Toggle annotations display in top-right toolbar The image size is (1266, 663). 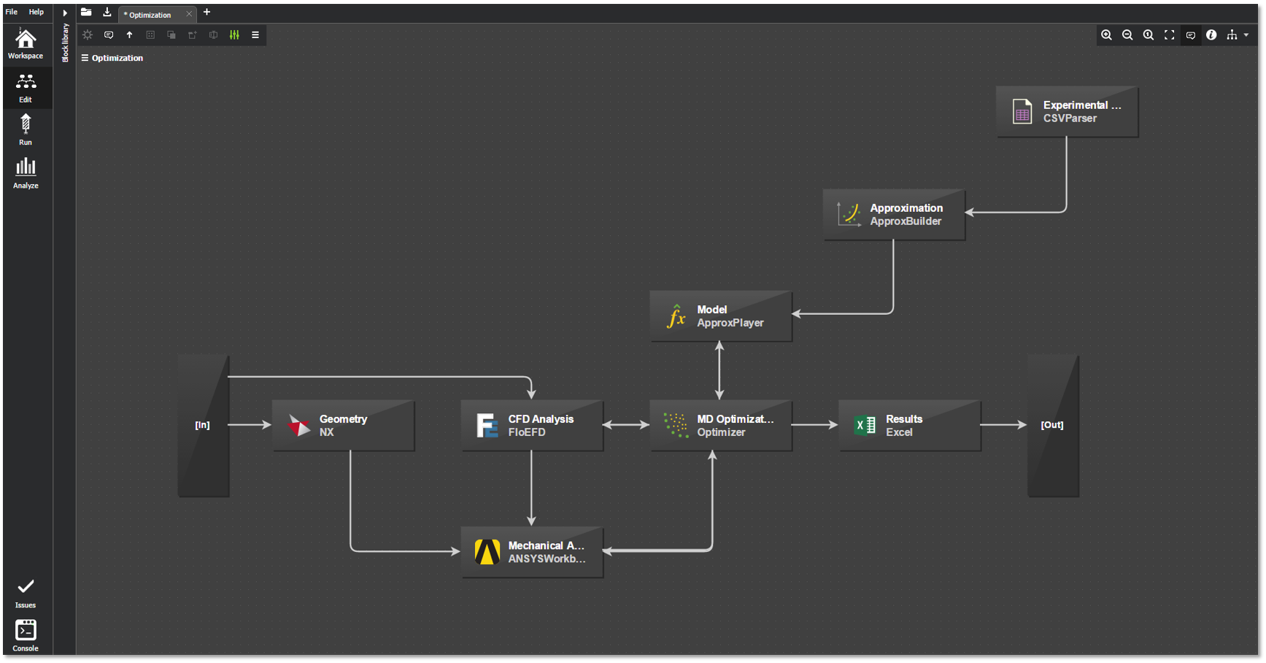(x=1190, y=35)
